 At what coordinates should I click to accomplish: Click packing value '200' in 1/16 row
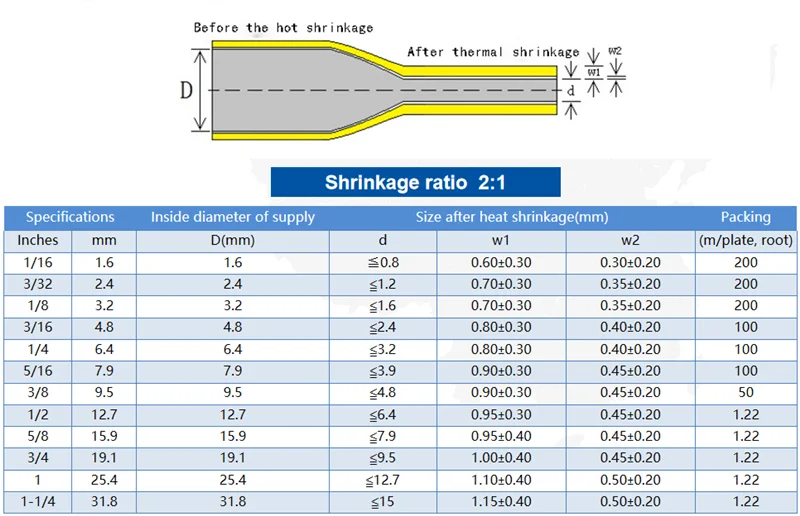pyautogui.click(x=745, y=262)
